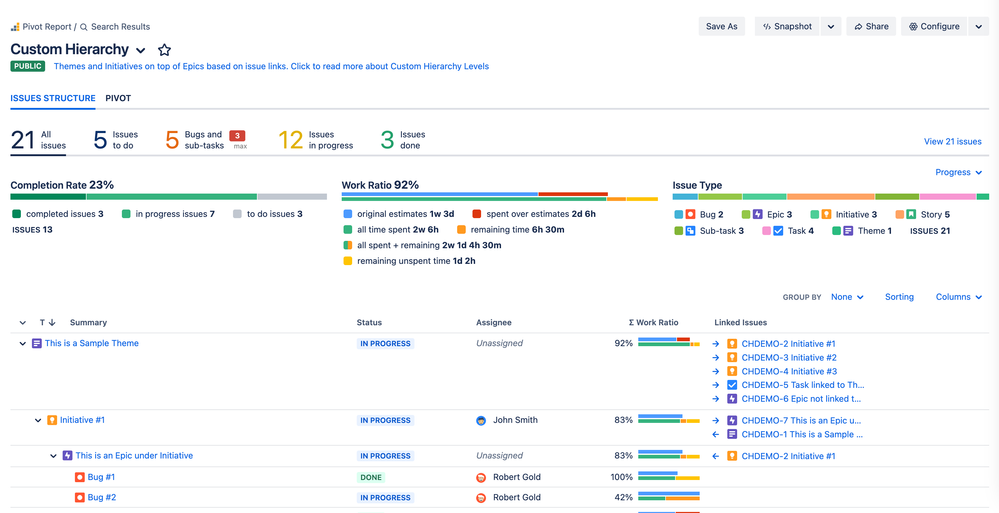Click the Bug #2 red bug icon
This screenshot has width=999, height=513.
coord(80,497)
